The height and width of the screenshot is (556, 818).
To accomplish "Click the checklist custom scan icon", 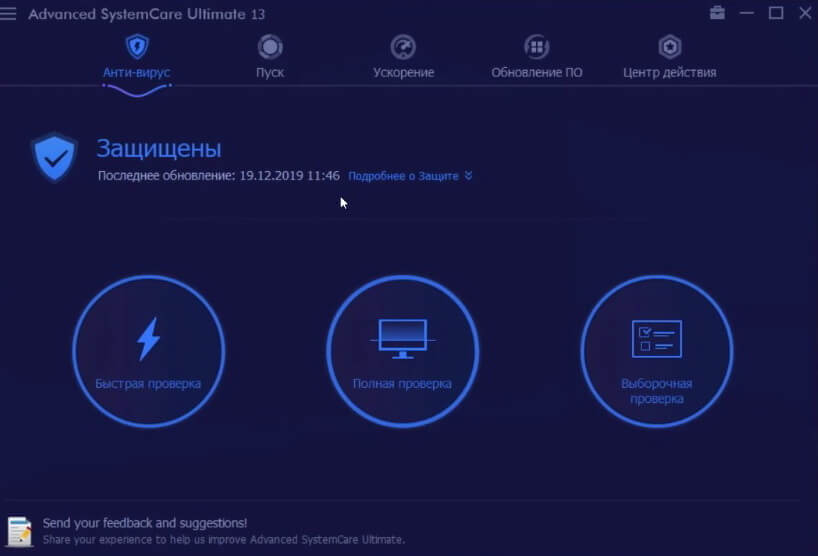I will click(x=657, y=339).
